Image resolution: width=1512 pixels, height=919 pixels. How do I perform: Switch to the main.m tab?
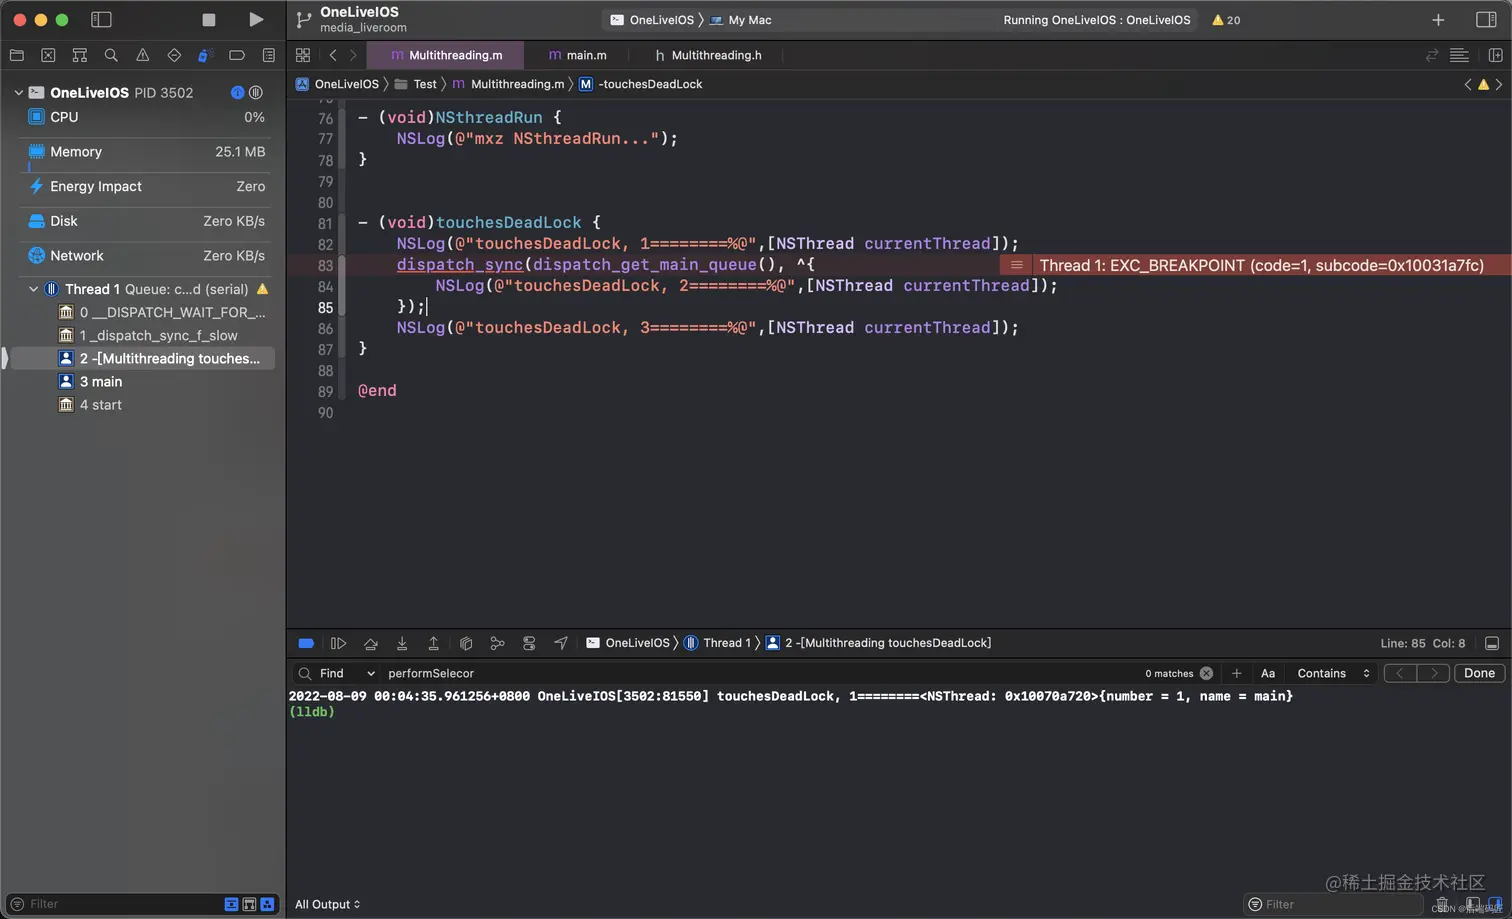578,55
